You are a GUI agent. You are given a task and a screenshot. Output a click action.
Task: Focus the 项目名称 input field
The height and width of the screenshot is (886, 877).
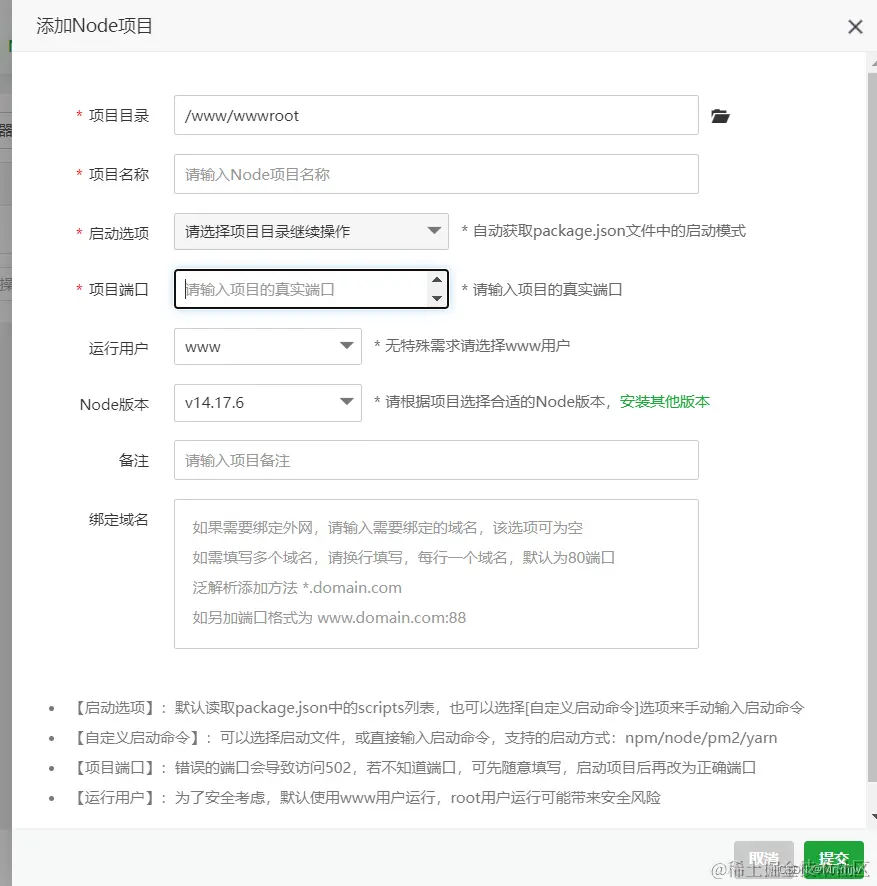pyautogui.click(x=436, y=174)
